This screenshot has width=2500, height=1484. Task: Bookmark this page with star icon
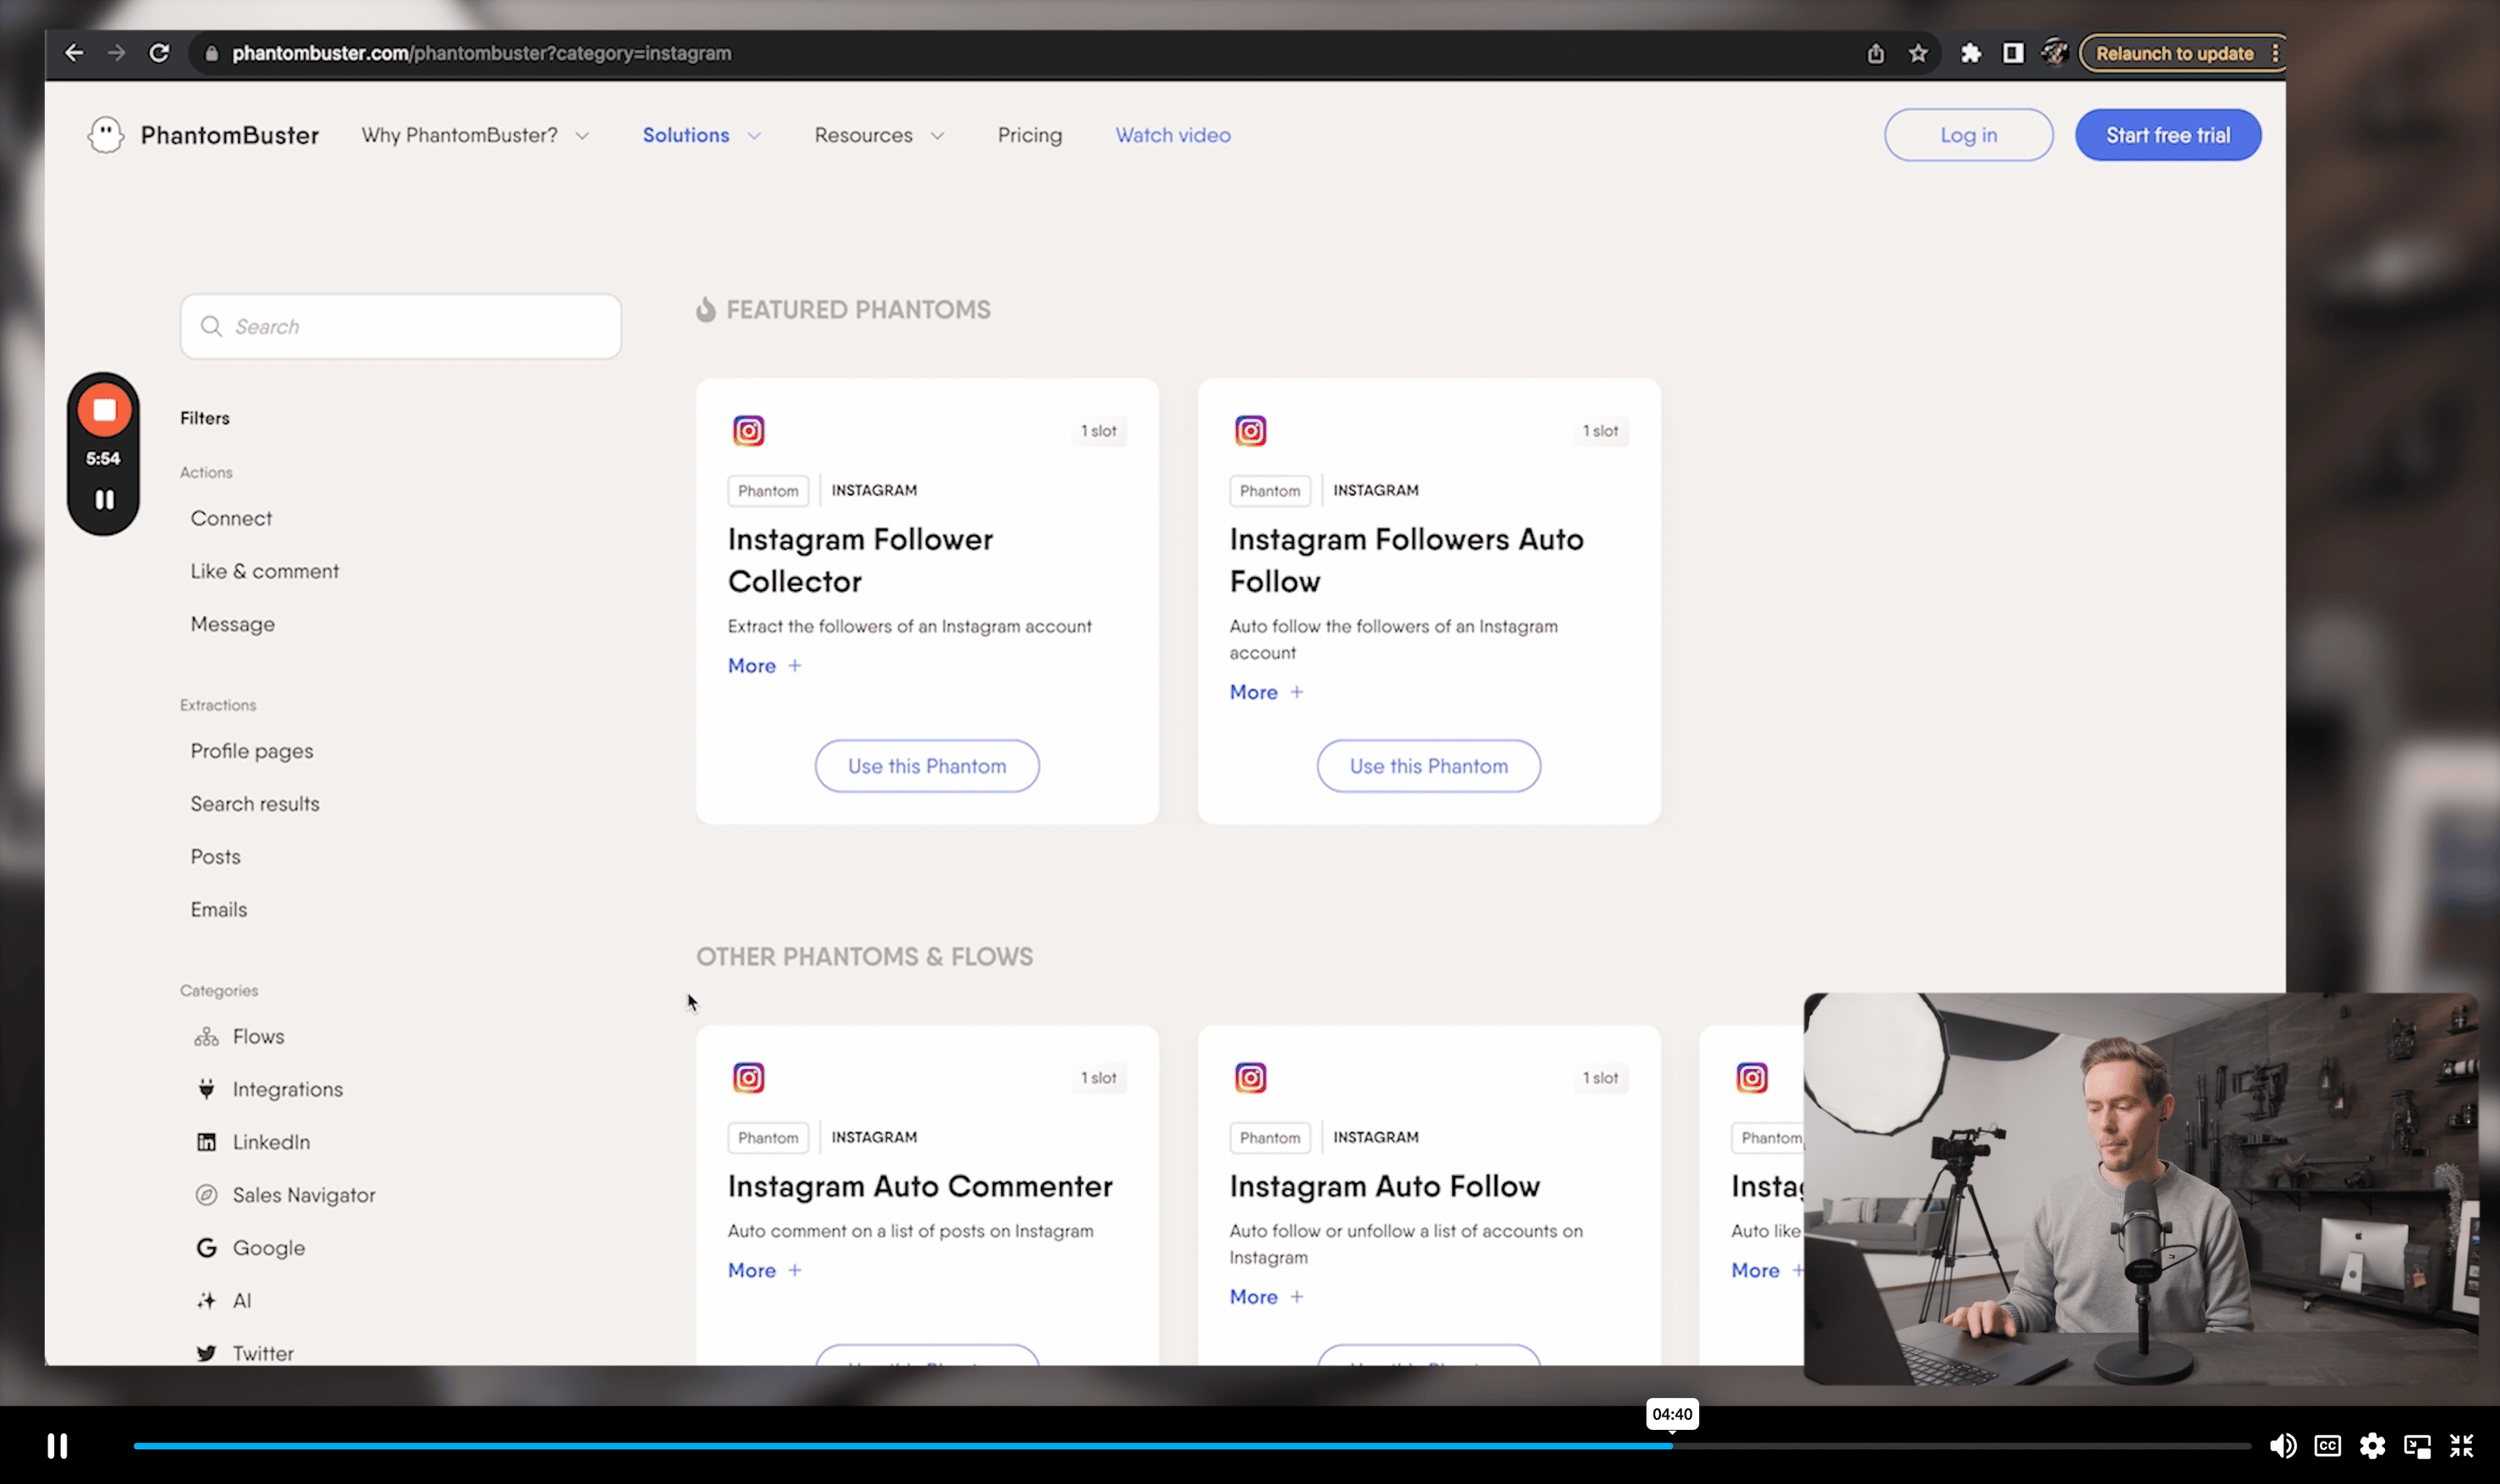tap(1917, 54)
